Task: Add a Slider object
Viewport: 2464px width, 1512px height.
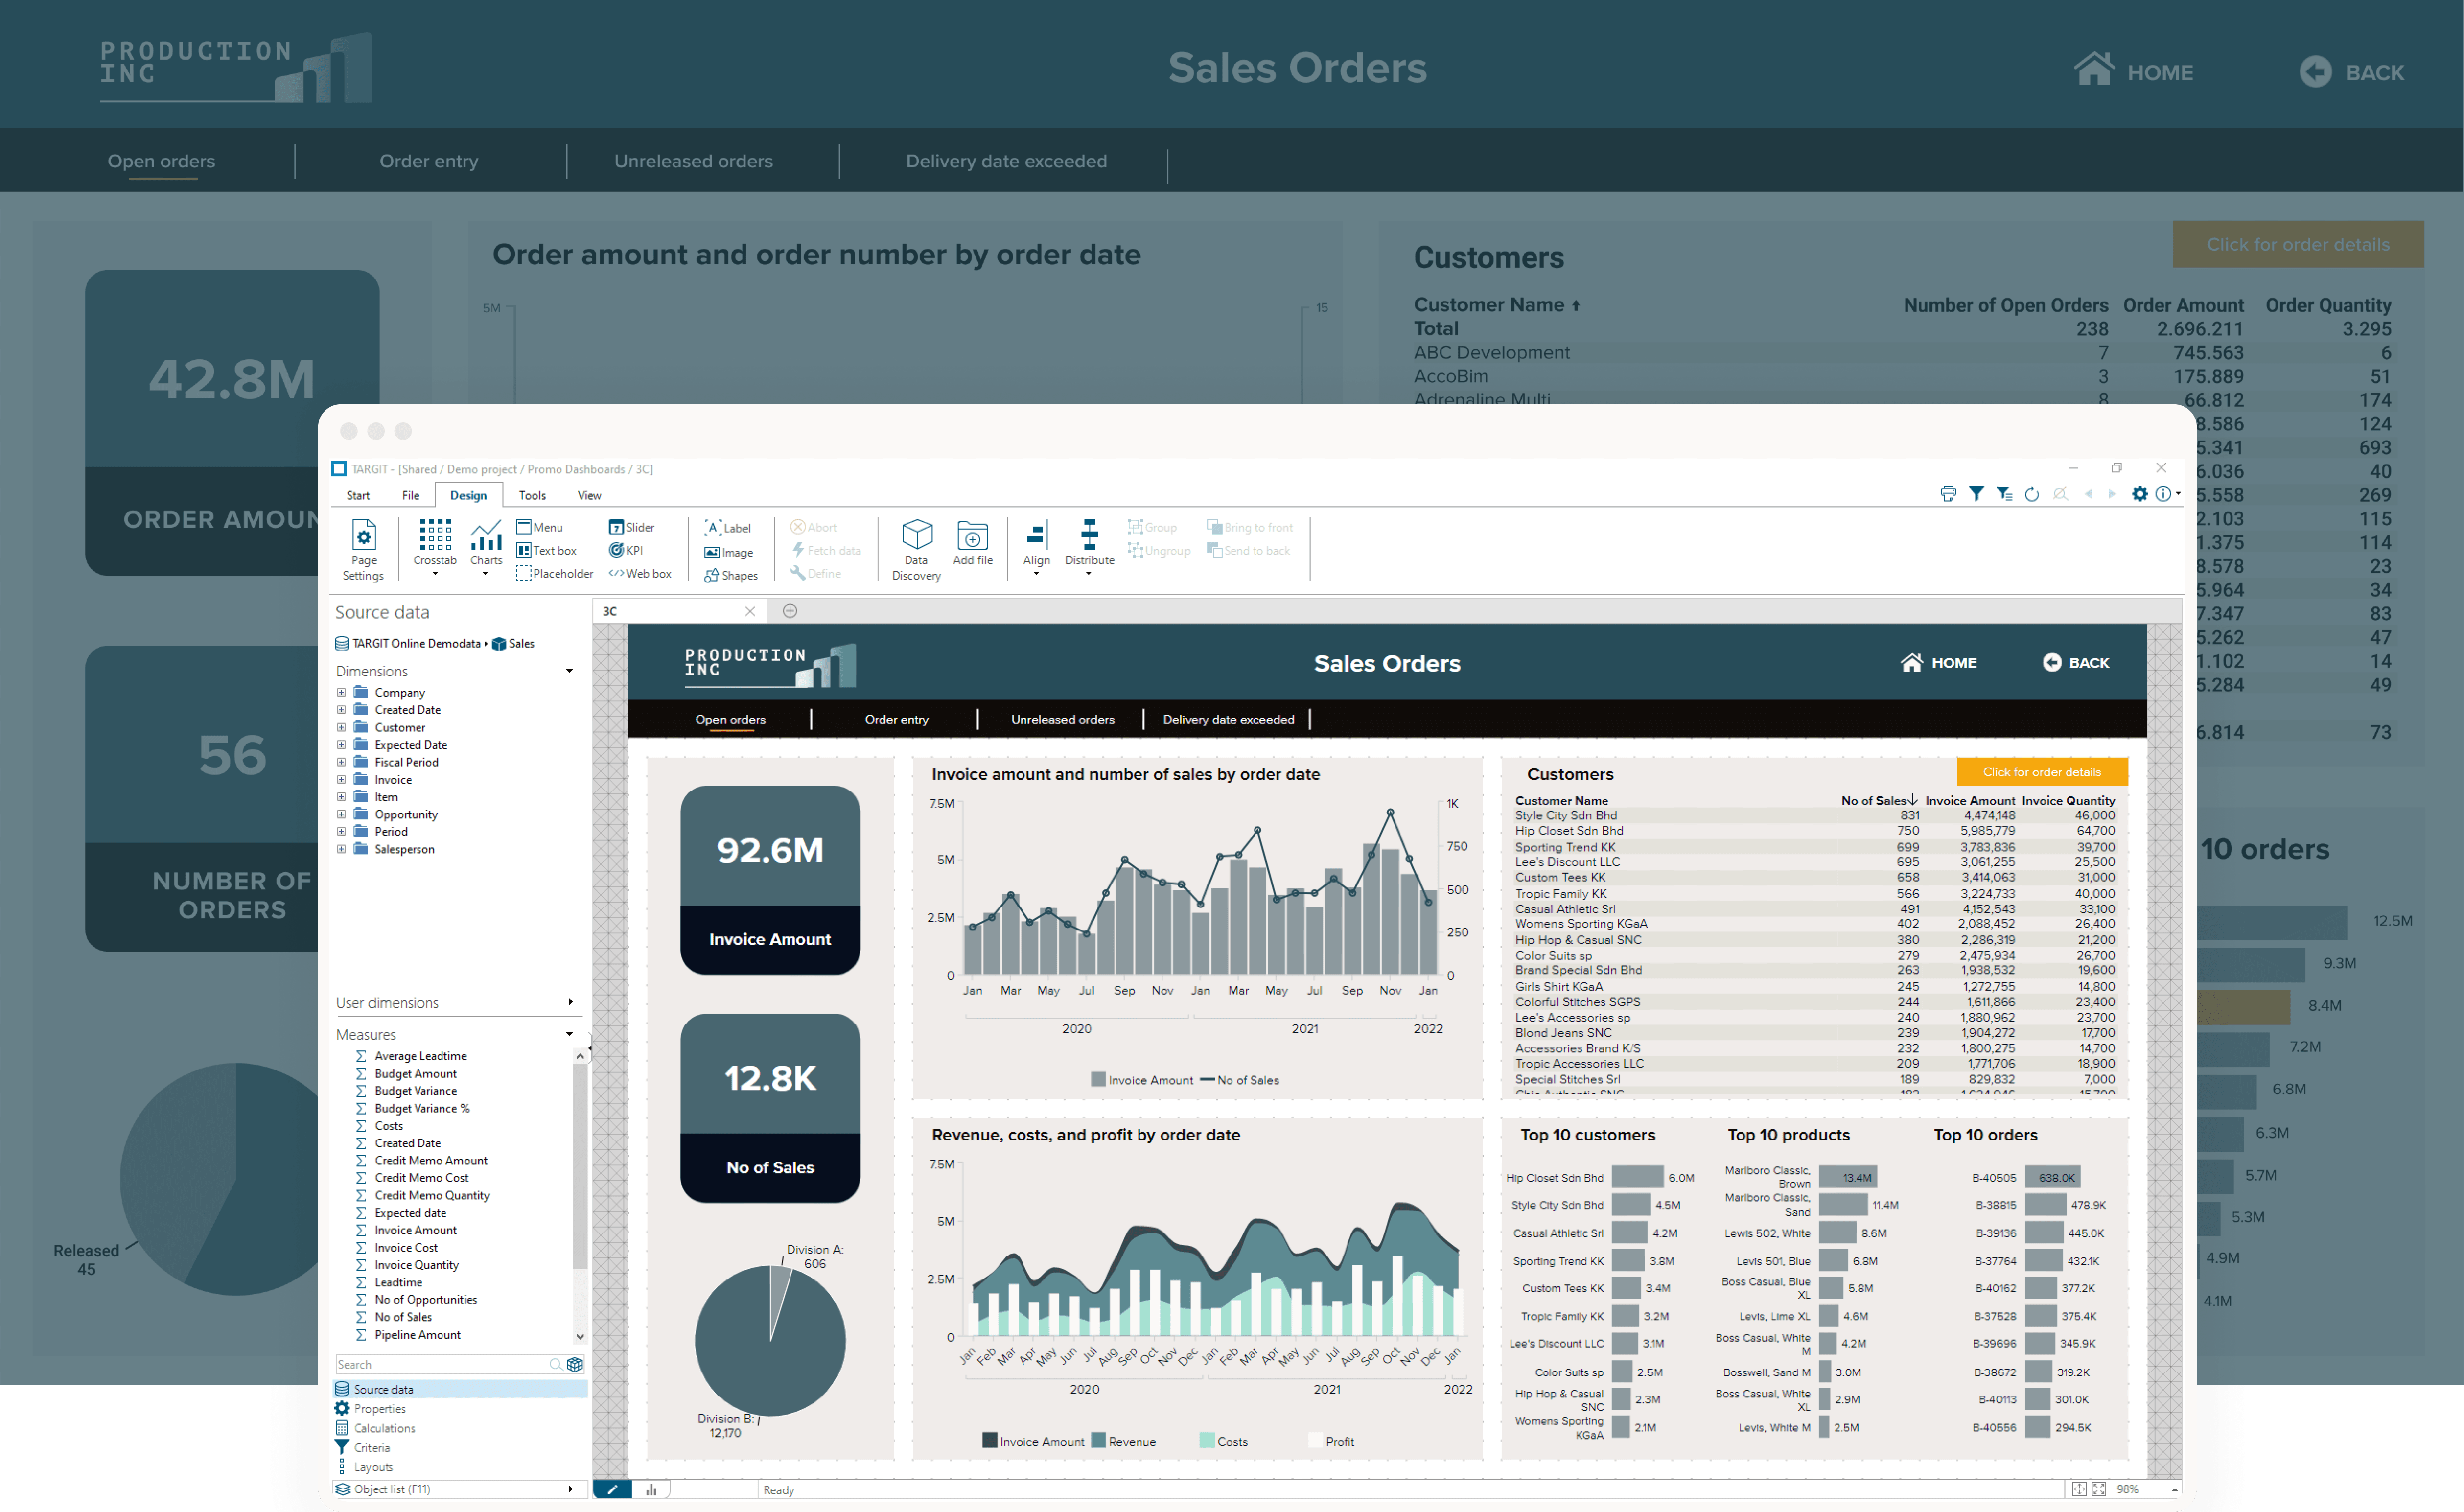Action: [x=633, y=527]
